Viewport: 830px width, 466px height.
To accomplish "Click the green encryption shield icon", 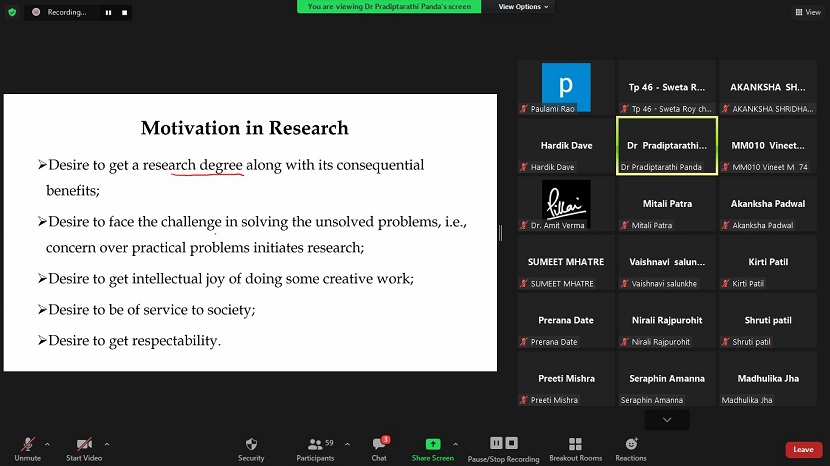I will [x=12, y=12].
